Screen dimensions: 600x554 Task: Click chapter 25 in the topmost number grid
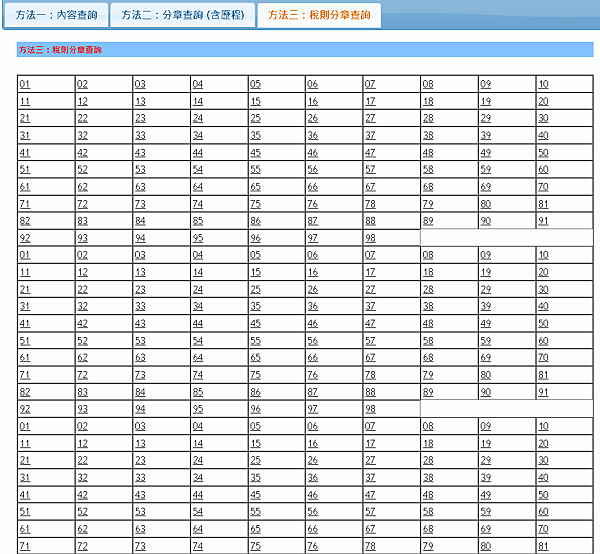[255, 118]
